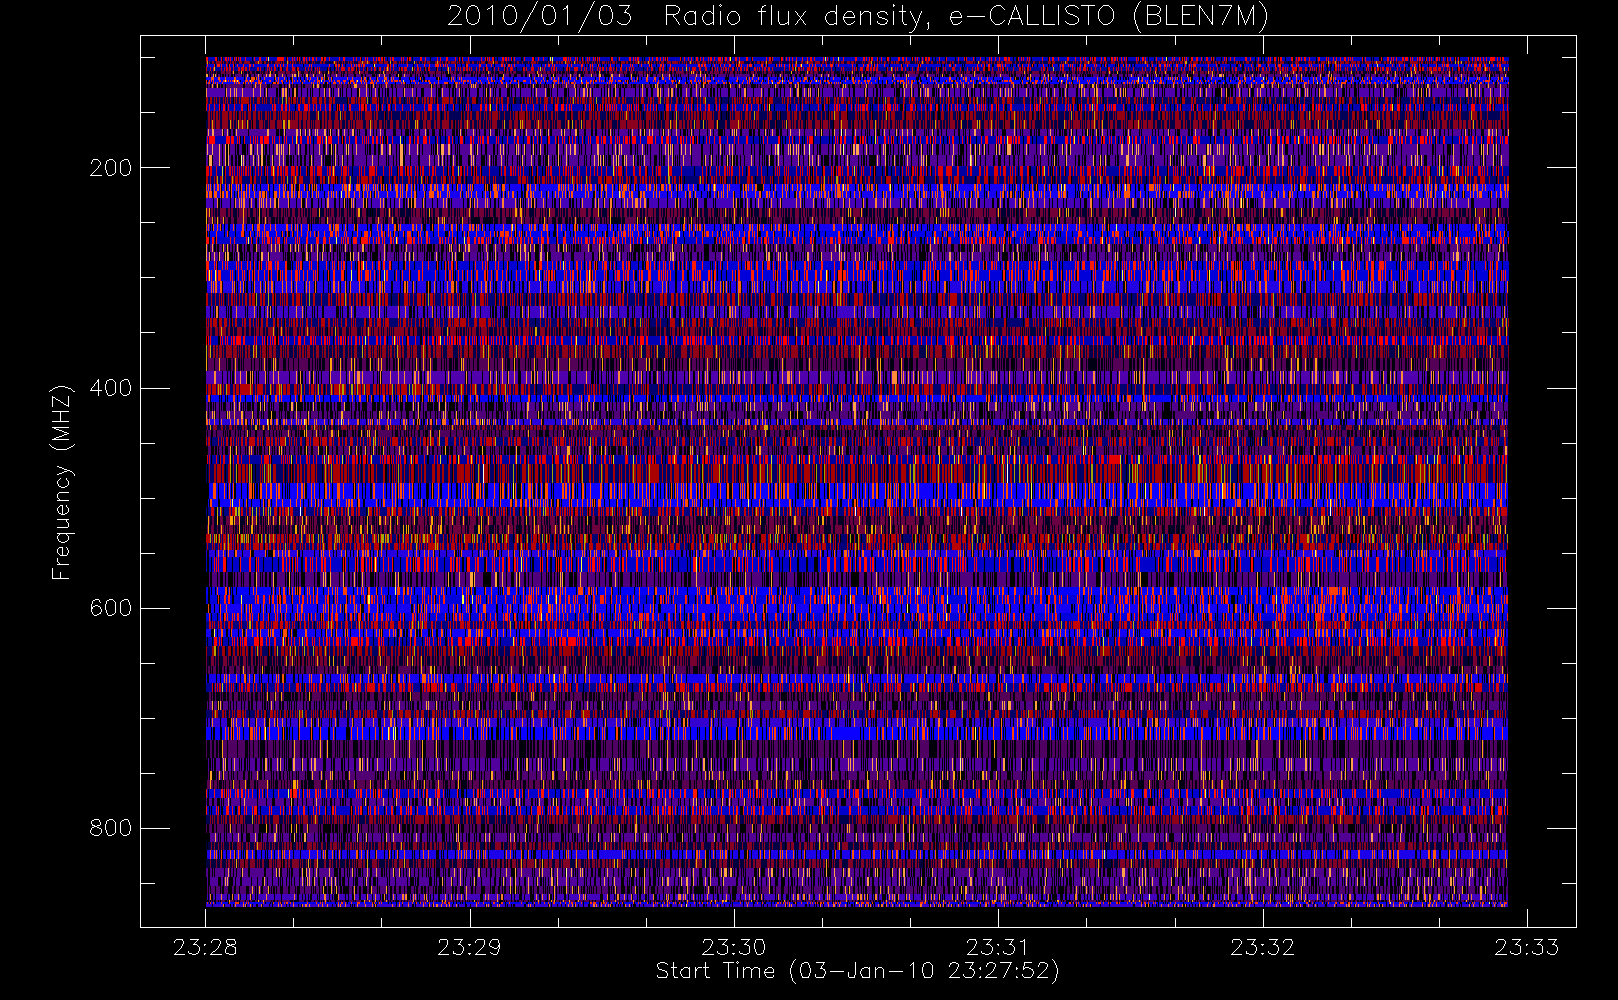The height and width of the screenshot is (1000, 1618).
Task: Click the 23:33 time tick label
Action: click(1526, 947)
